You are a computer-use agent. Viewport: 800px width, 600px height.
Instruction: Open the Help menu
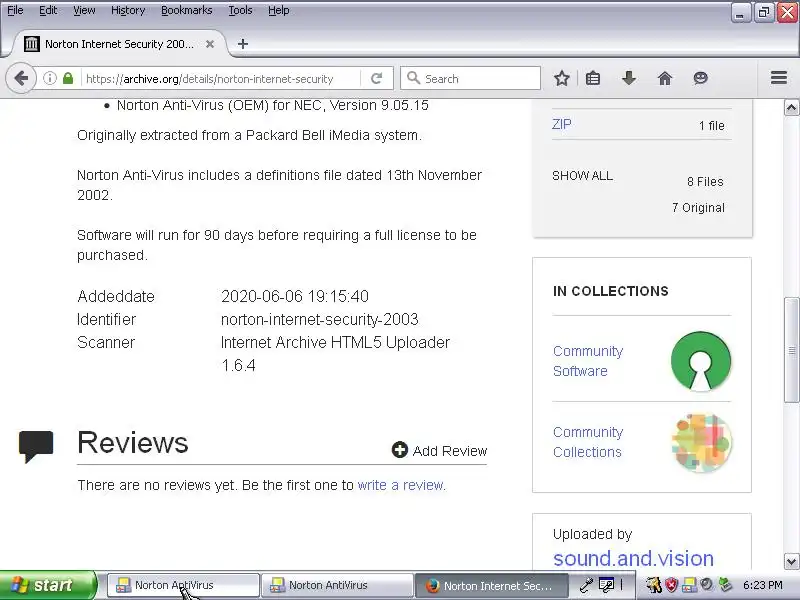click(x=279, y=10)
